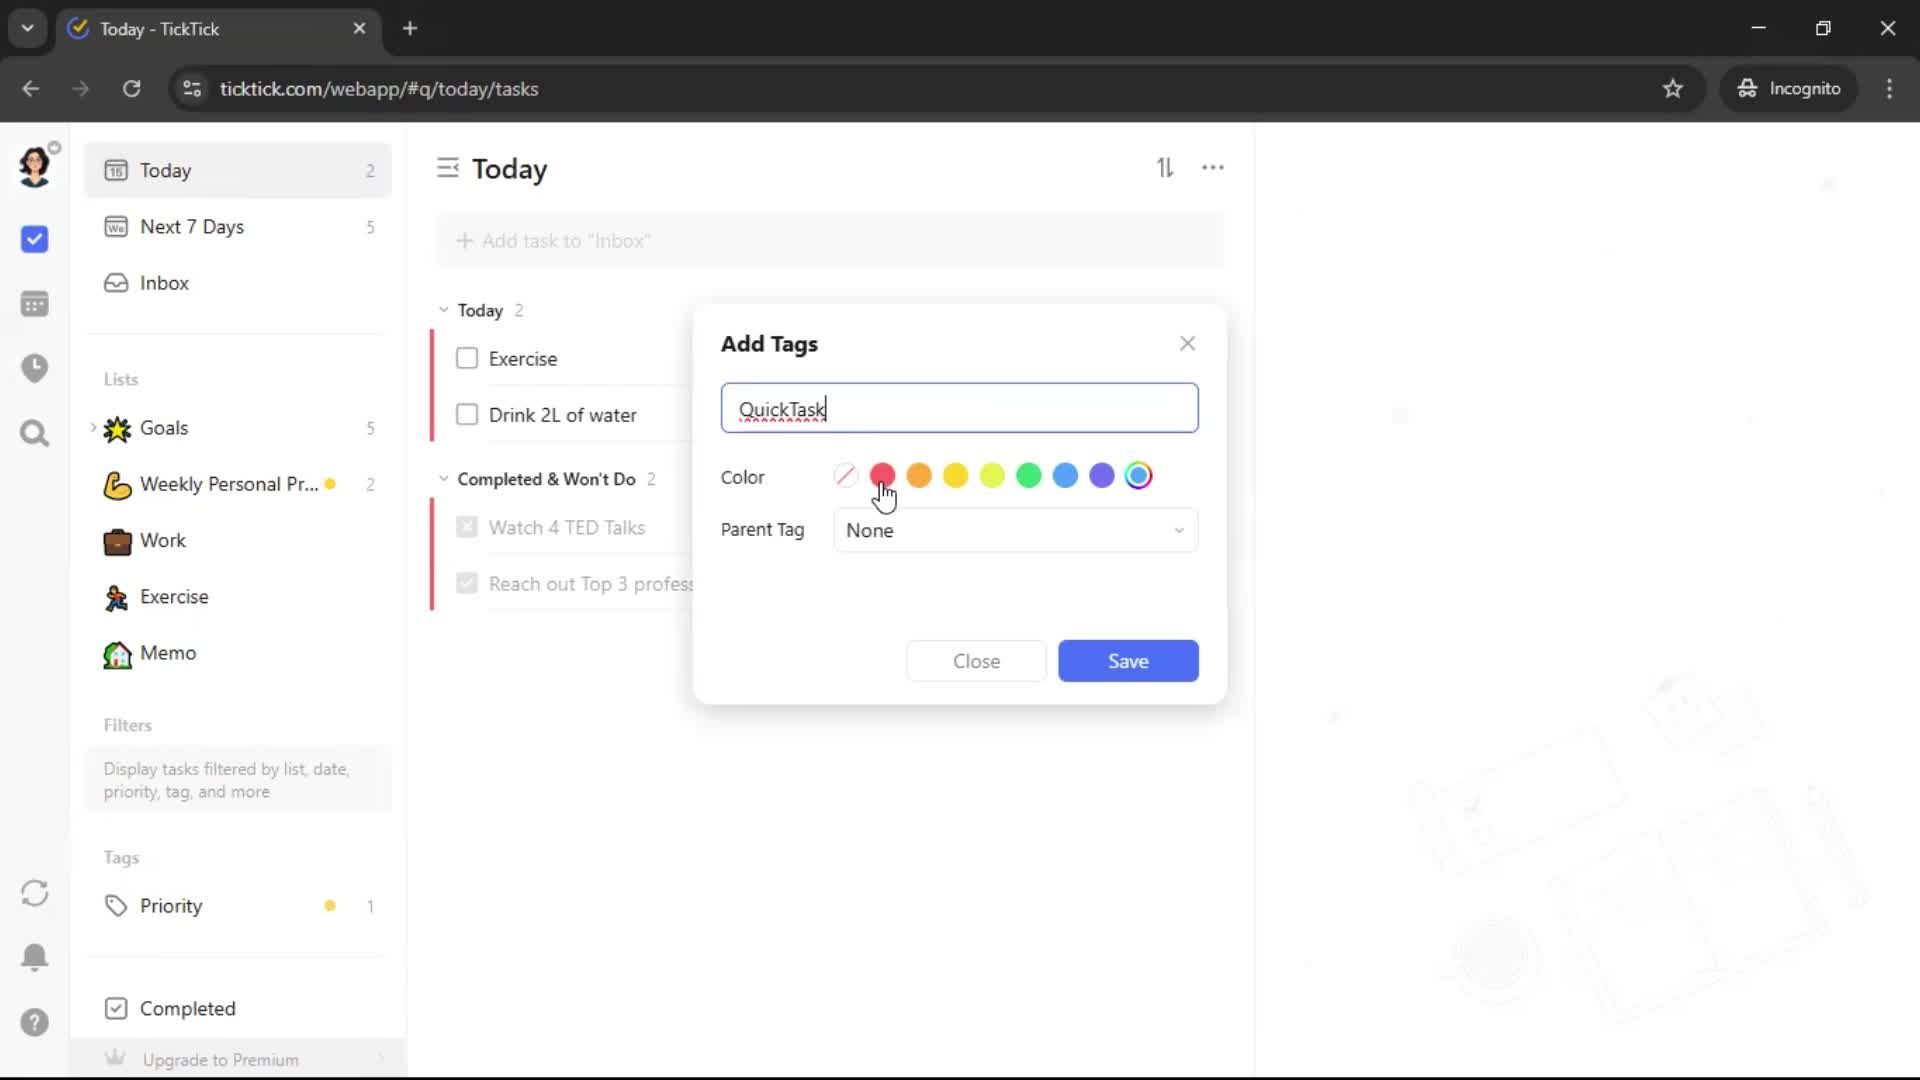Viewport: 1920px width, 1080px height.
Task: Open the Pomodoro focus clock icon
Action: [34, 368]
